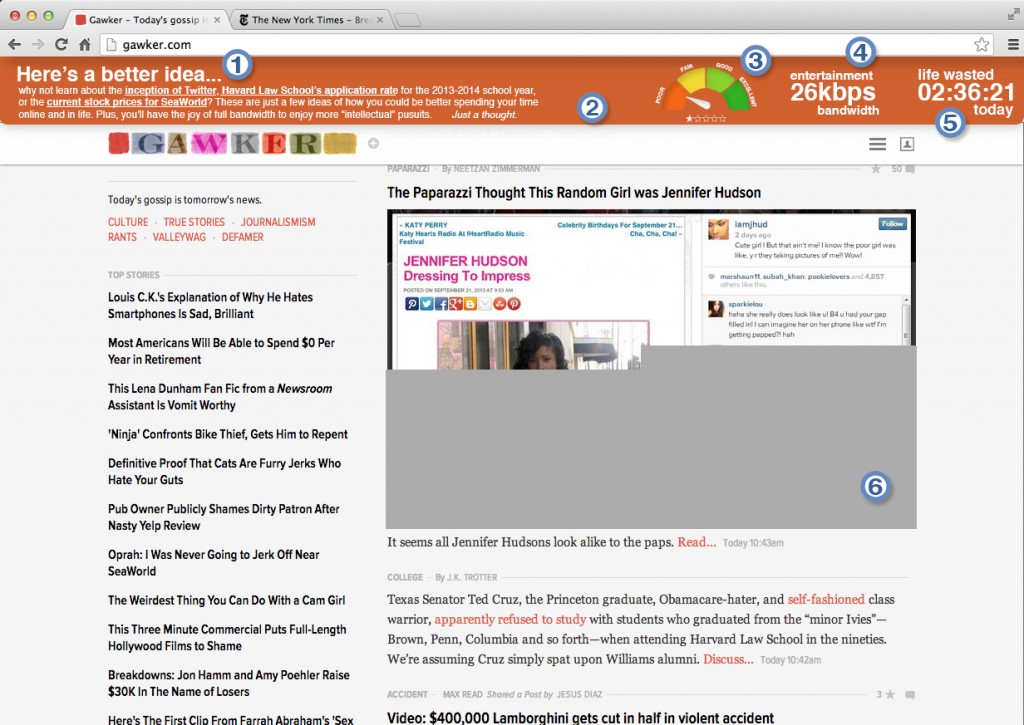Open the TRUE STORIES section
The image size is (1024, 725).
194,222
